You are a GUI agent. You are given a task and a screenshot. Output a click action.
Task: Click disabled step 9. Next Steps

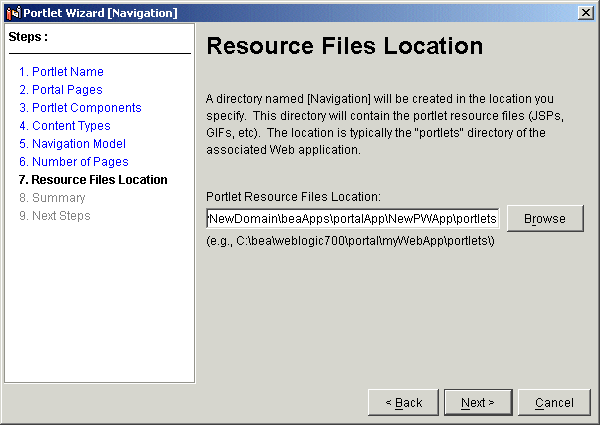(x=55, y=215)
